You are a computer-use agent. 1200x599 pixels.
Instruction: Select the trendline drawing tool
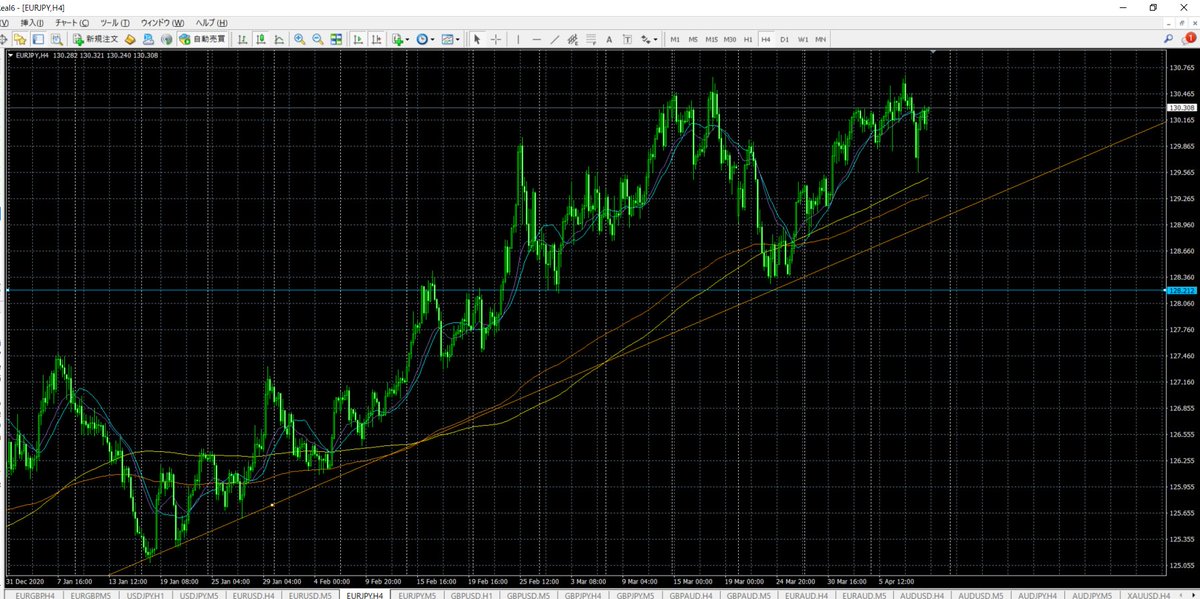point(555,39)
